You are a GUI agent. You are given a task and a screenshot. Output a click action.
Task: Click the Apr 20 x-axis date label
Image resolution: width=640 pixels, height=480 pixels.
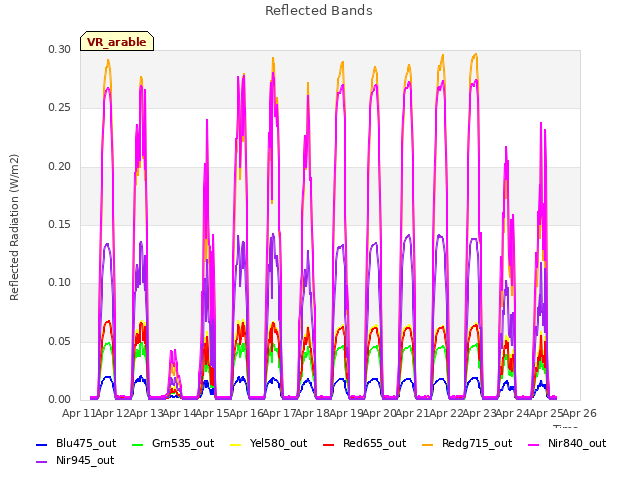[379, 413]
